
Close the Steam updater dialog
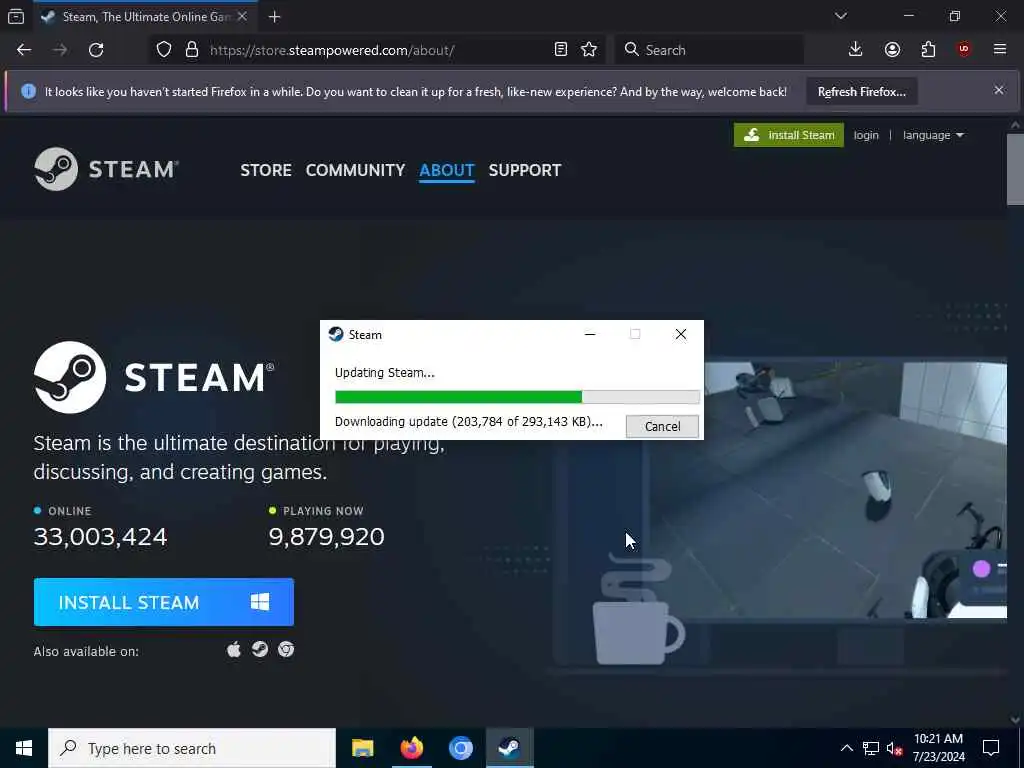pyautogui.click(x=680, y=334)
